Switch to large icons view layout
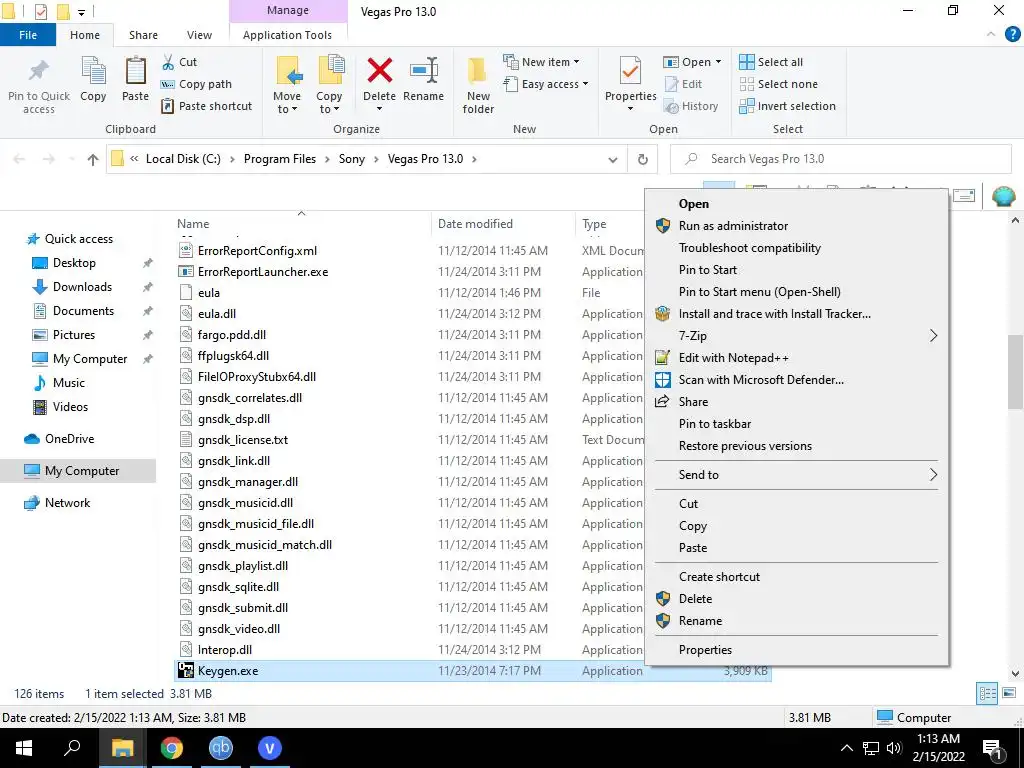This screenshot has width=1024, height=768. tap(1009, 694)
